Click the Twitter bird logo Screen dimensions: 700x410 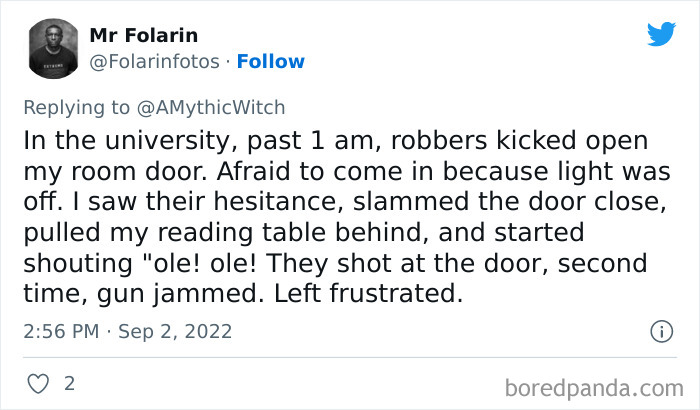click(x=660, y=36)
